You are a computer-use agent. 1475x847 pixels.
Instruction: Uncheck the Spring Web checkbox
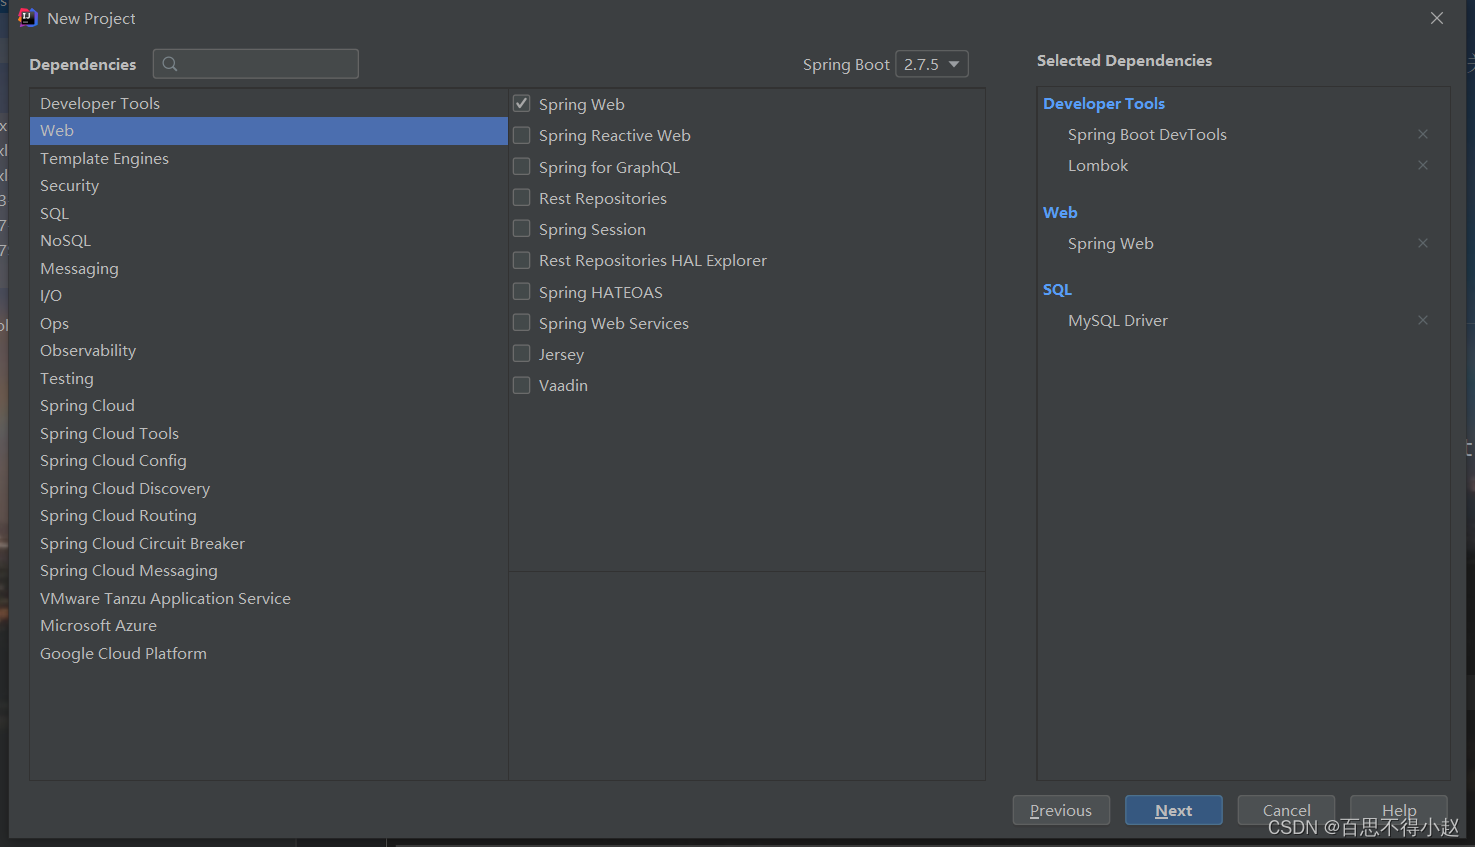click(522, 103)
